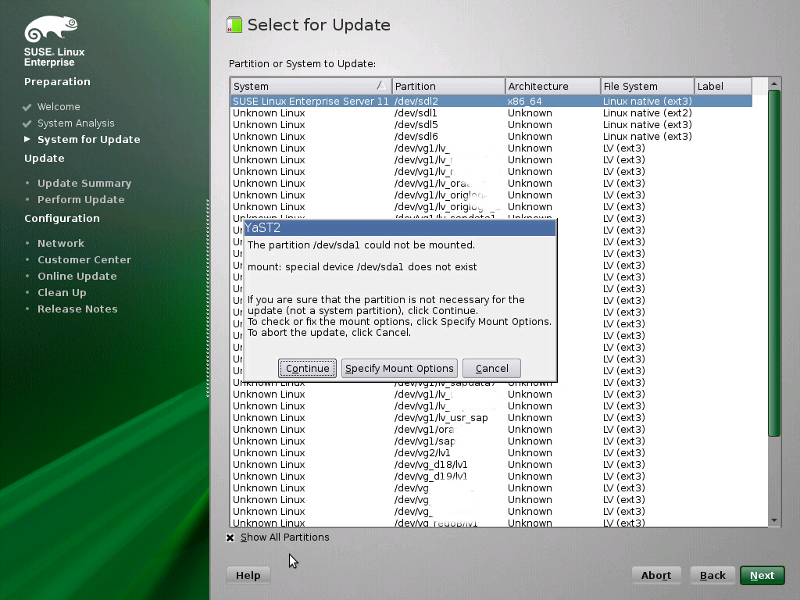Toggle the Show All Partitions checkbox
The height and width of the screenshot is (600, 800).
pyautogui.click(x=231, y=537)
